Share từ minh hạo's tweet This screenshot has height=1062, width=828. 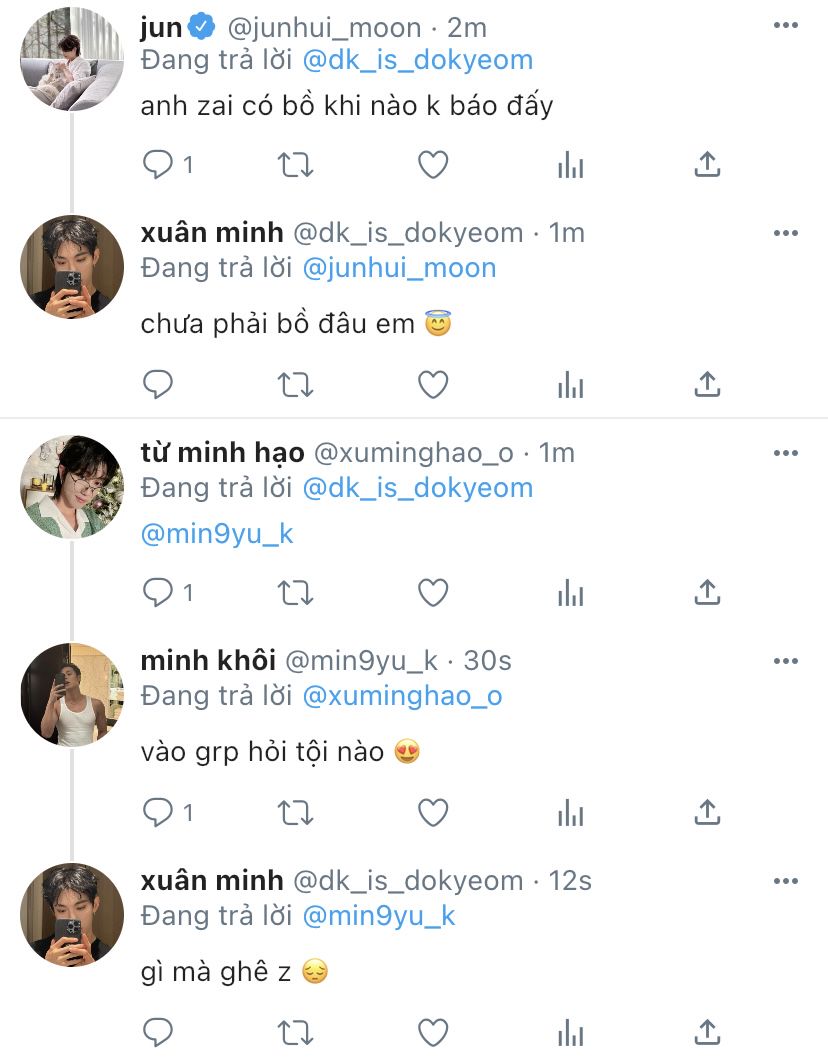coord(707,593)
